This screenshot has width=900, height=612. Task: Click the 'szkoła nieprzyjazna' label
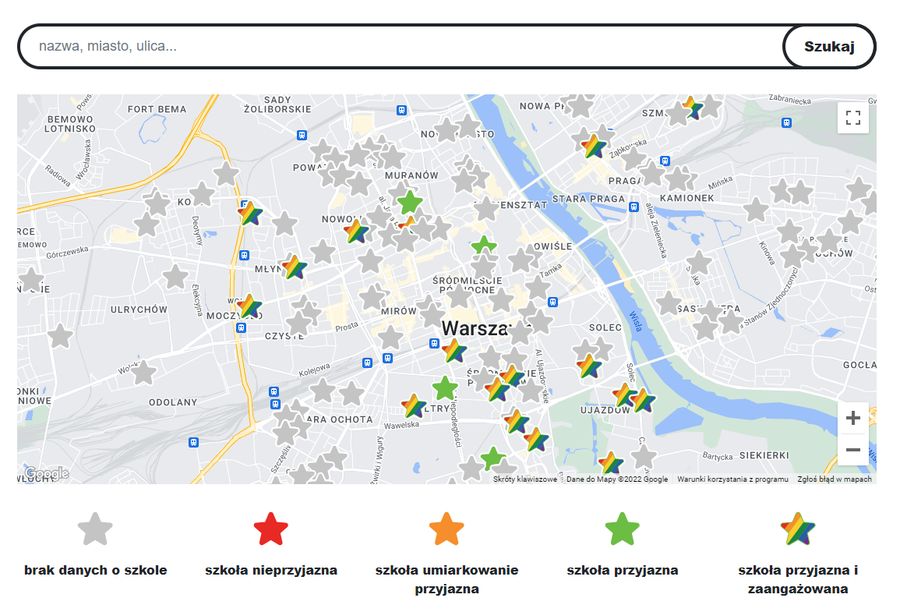coord(271,570)
